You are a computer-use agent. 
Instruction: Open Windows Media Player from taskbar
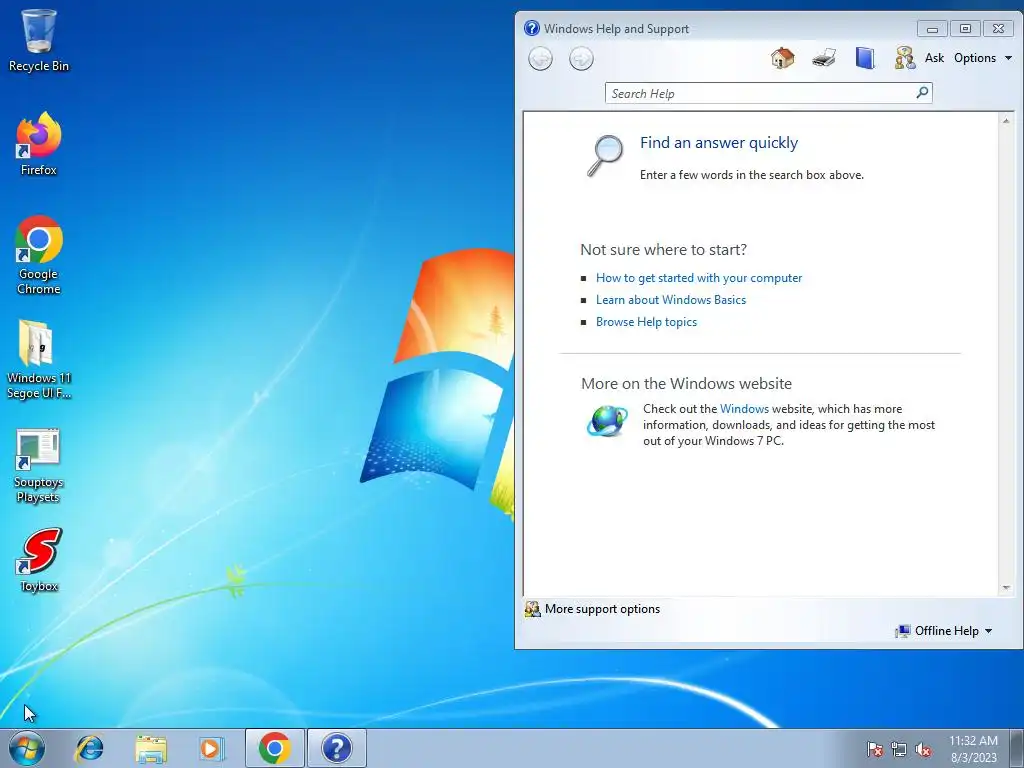pos(211,748)
